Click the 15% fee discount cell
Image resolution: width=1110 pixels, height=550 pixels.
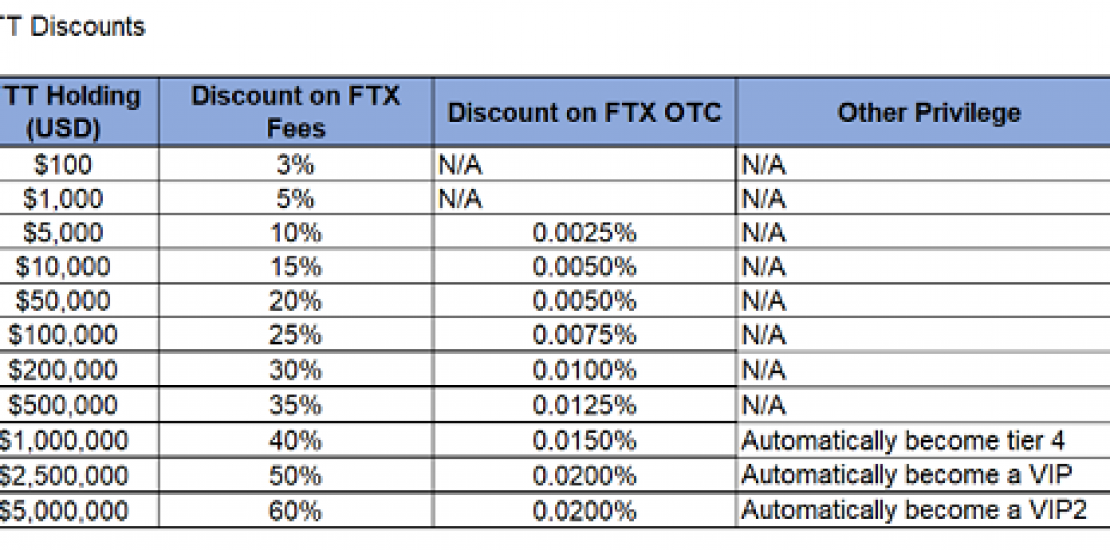click(x=295, y=267)
